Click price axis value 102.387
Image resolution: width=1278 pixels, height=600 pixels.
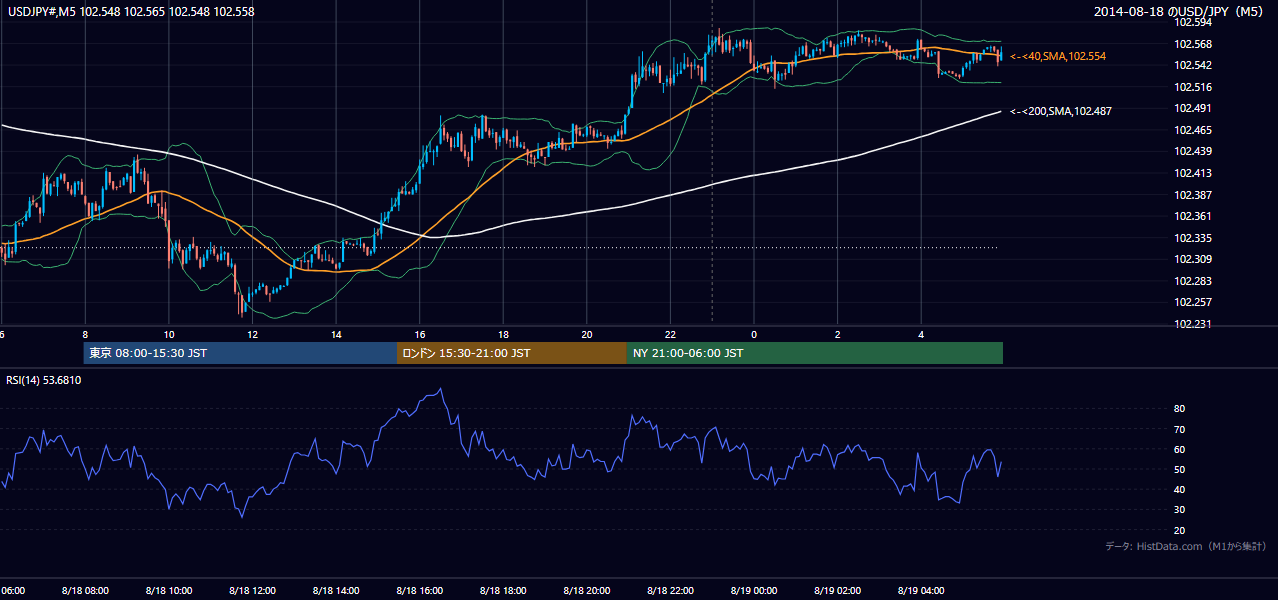tap(1193, 195)
